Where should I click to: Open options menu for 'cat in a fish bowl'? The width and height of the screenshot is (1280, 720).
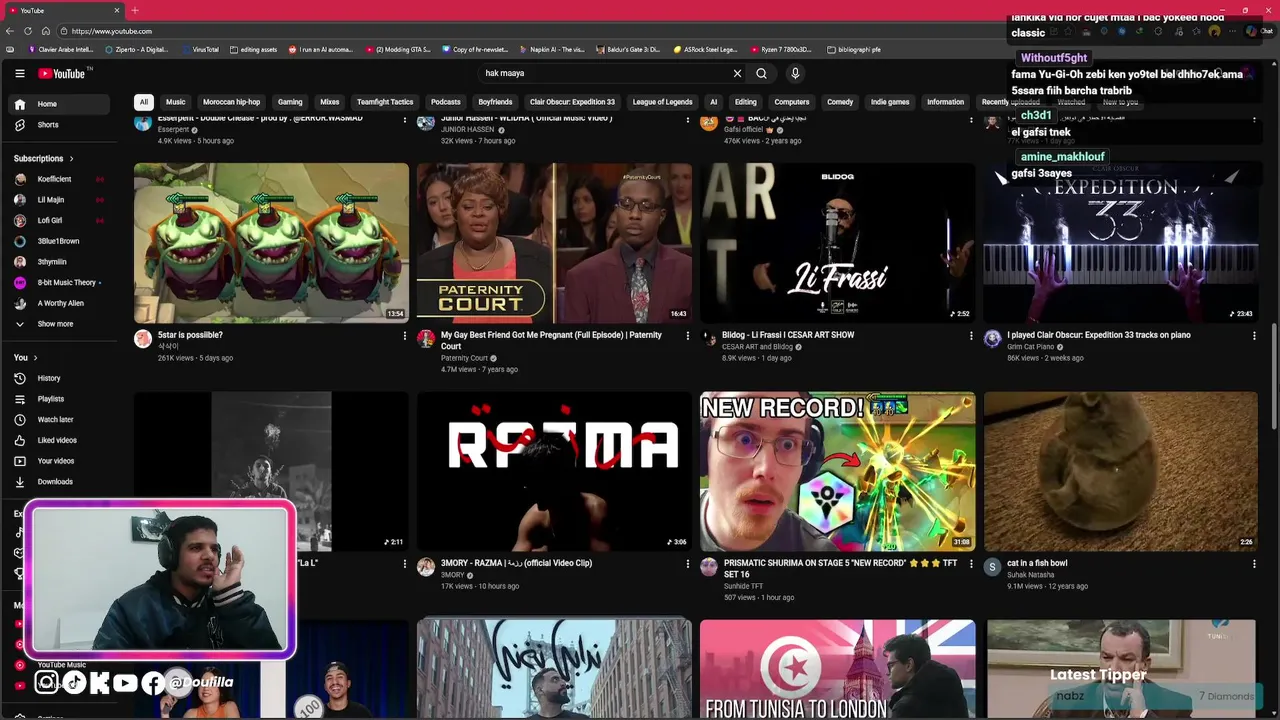(x=1254, y=564)
